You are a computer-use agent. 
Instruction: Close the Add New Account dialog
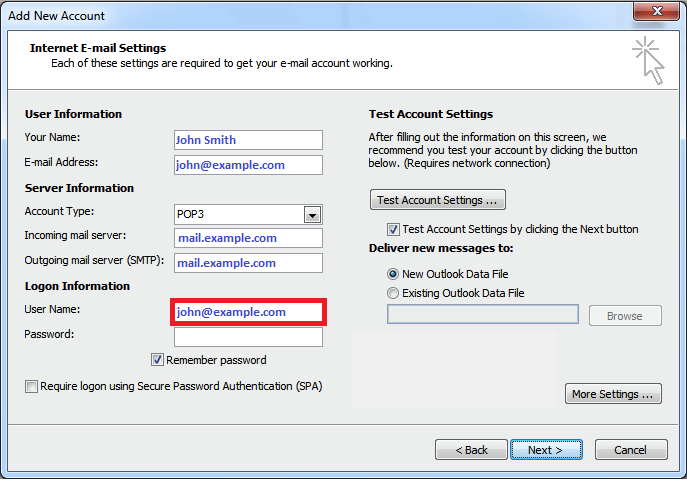(656, 11)
